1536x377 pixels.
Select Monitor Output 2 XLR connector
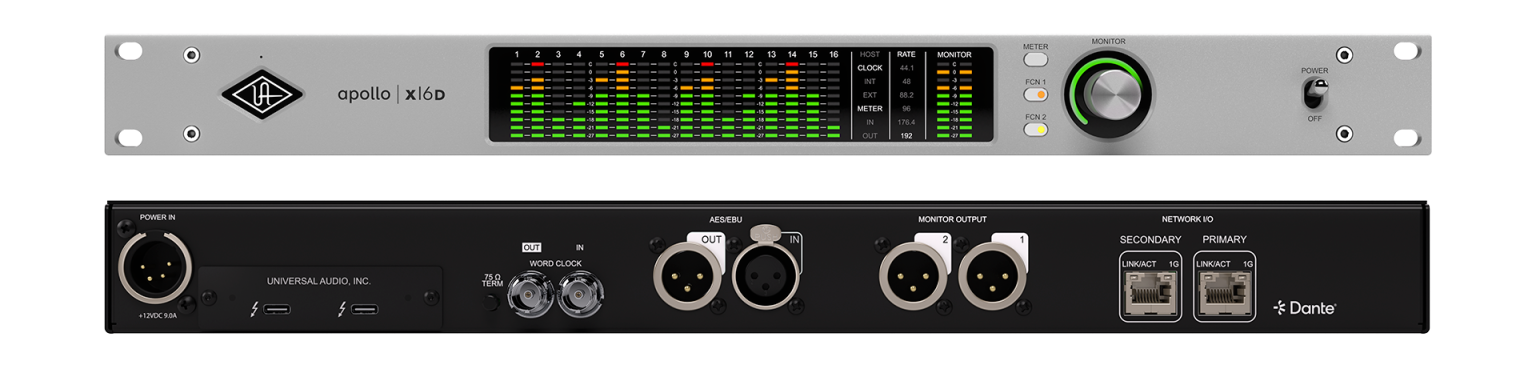coord(914,276)
